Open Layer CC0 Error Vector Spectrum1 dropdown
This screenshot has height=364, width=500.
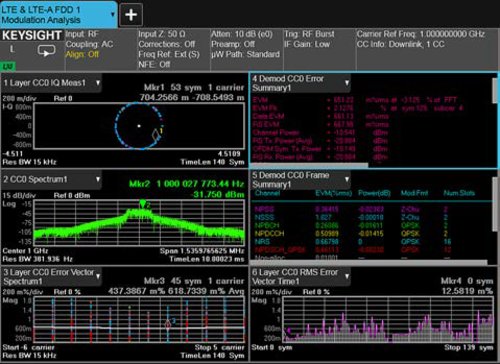[98, 276]
